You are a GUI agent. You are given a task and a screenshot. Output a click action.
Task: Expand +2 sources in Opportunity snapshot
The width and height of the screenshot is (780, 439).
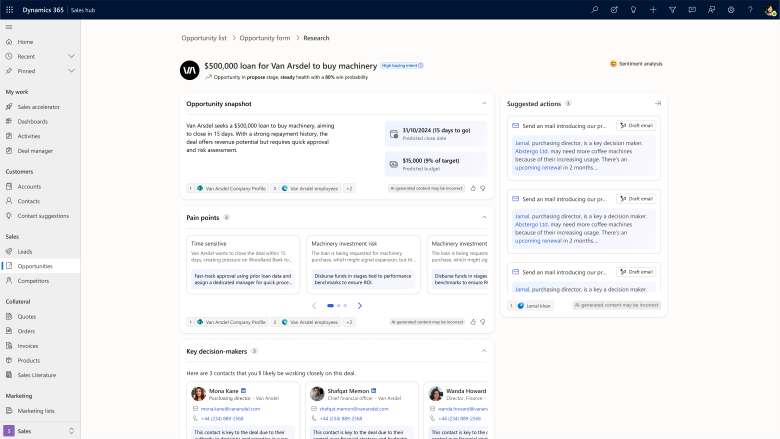[x=349, y=188]
